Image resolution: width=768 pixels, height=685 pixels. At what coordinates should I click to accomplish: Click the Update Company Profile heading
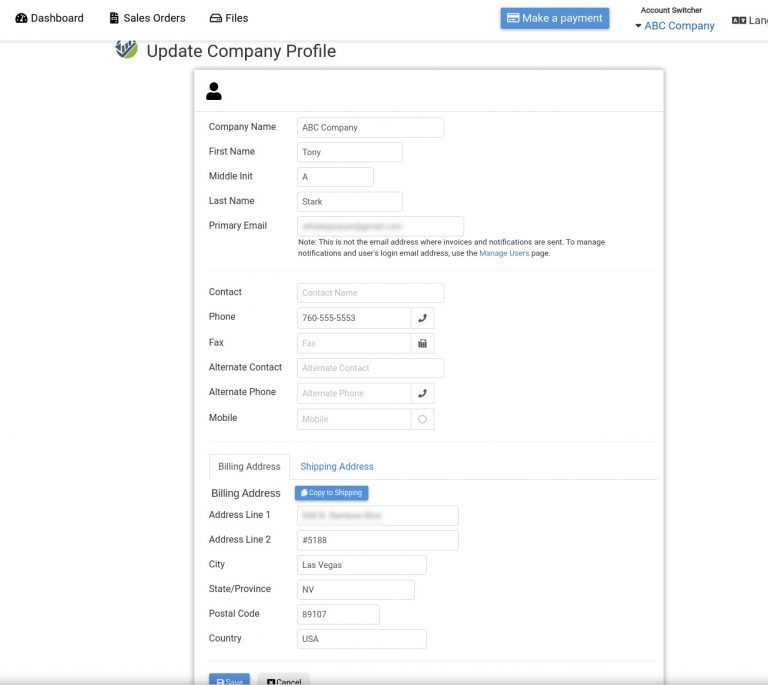coord(241,51)
